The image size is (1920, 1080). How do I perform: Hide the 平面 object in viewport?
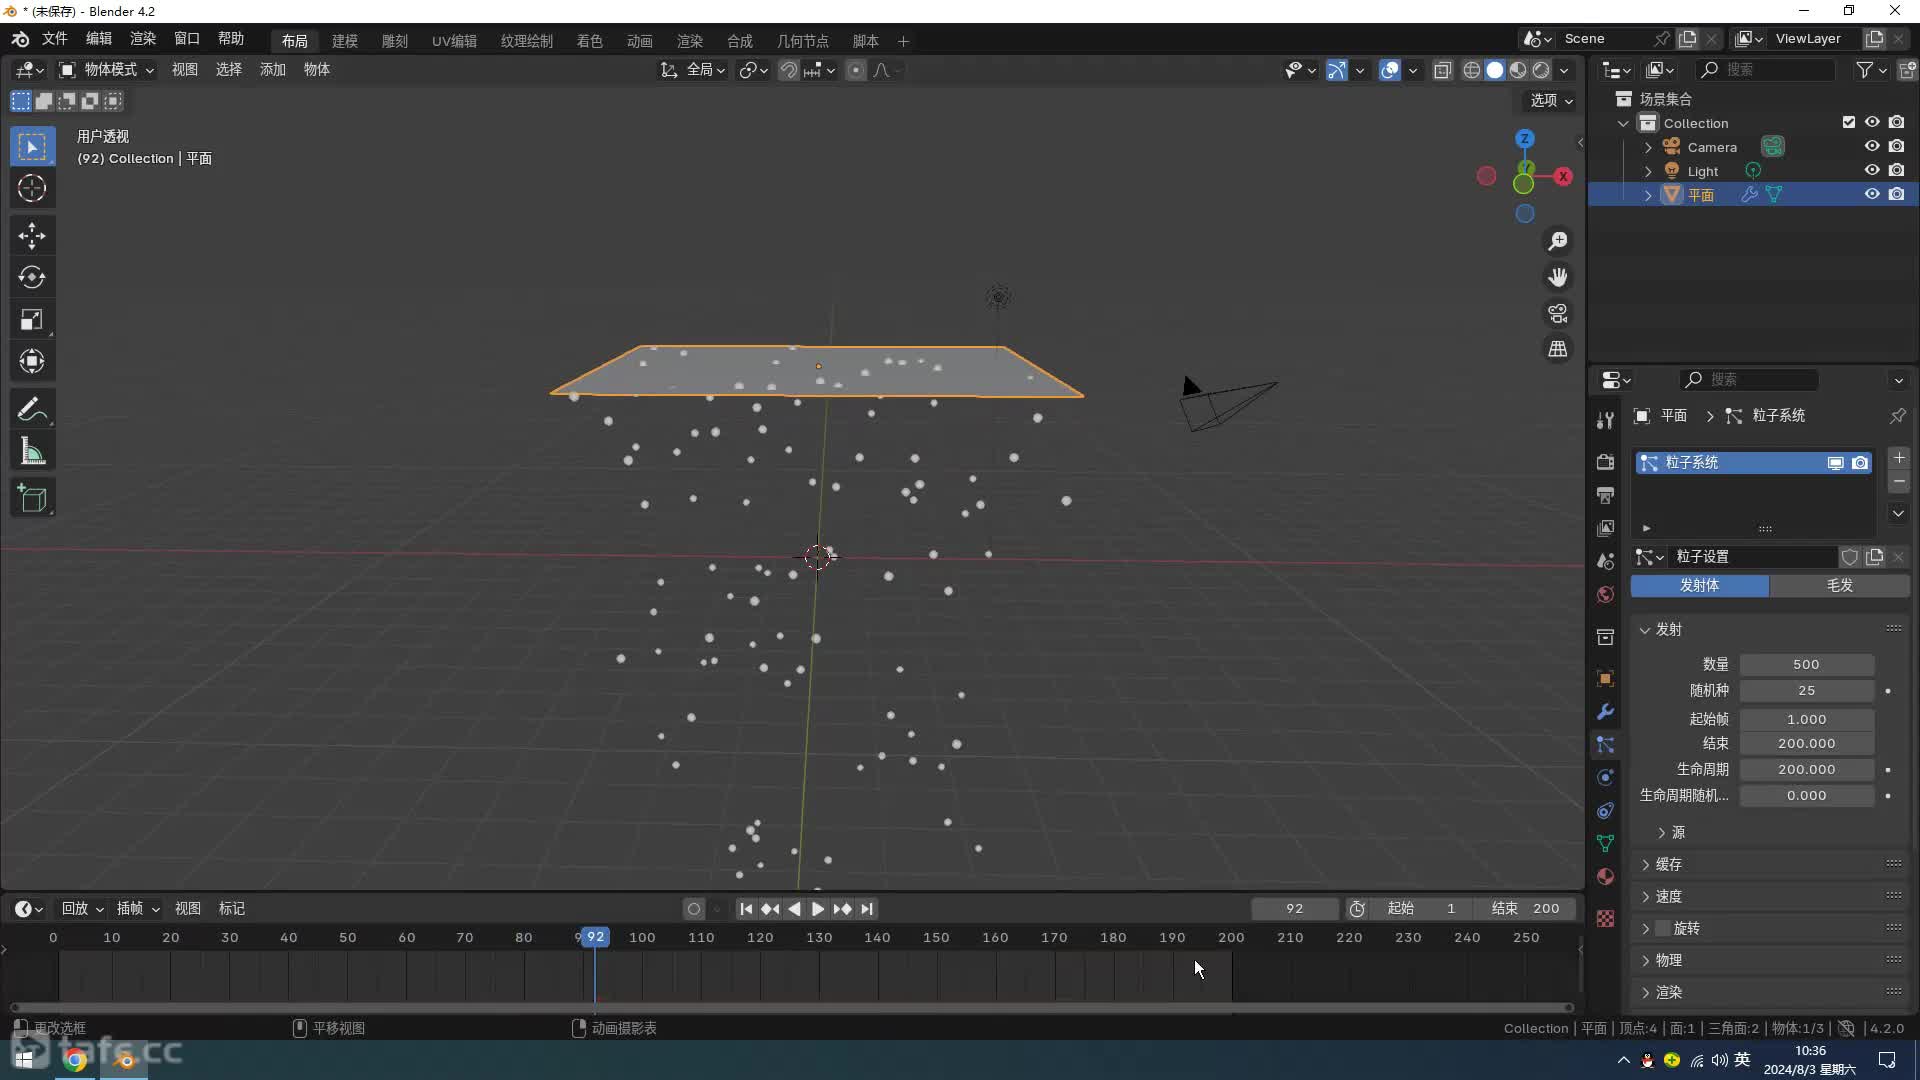coord(1872,194)
